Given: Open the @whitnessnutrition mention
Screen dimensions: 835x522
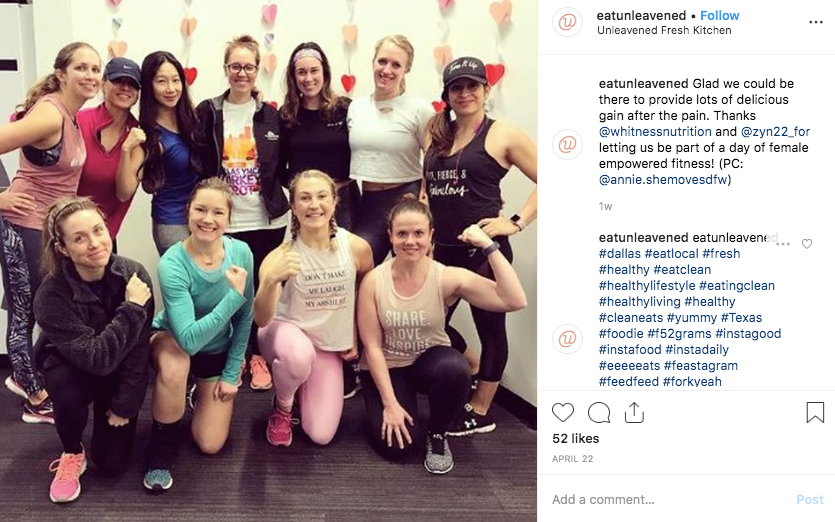Looking at the screenshot, I should (655, 132).
